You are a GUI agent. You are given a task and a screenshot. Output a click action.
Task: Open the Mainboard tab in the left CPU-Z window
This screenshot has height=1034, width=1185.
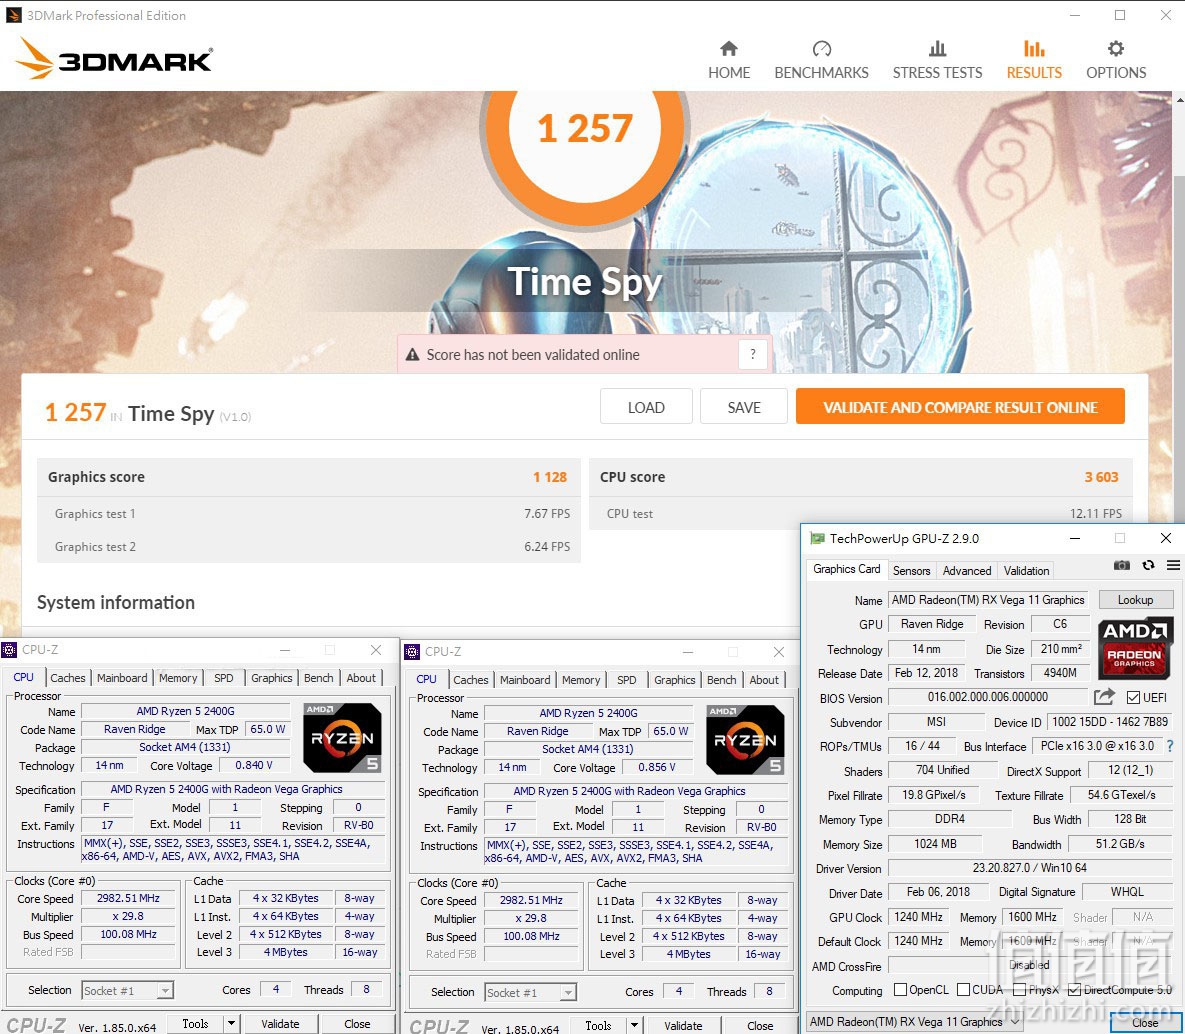coord(122,678)
